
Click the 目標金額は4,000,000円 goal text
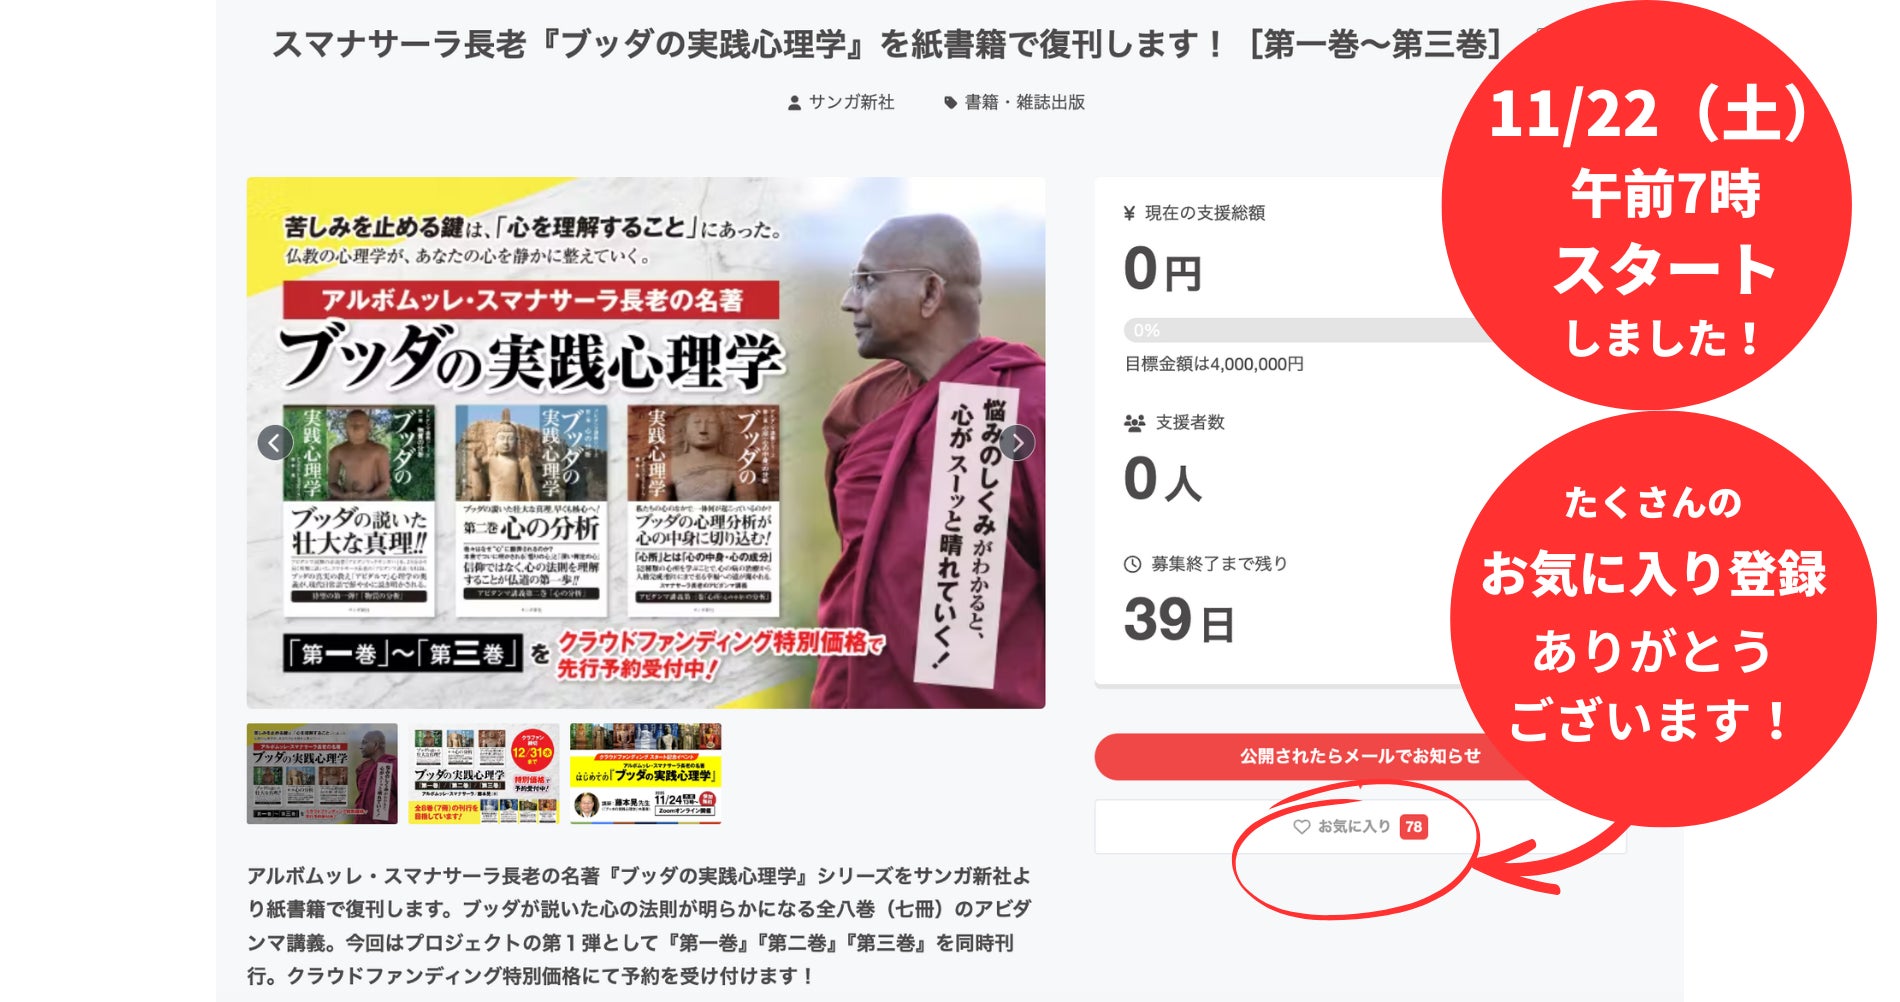[x=1214, y=364]
